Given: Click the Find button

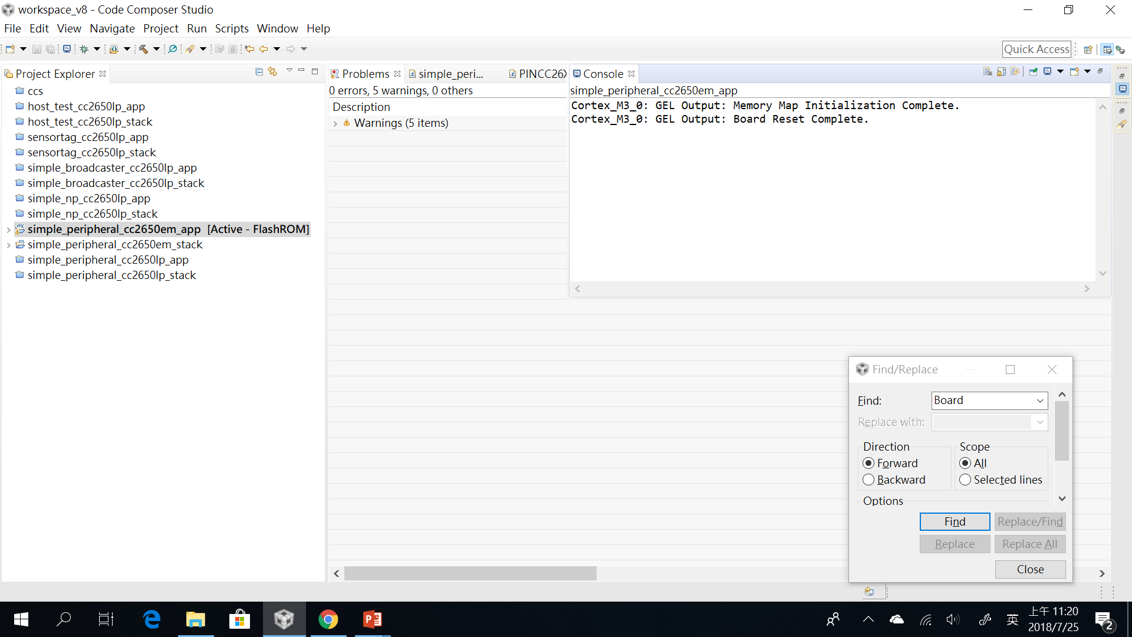Looking at the screenshot, I should 954,521.
